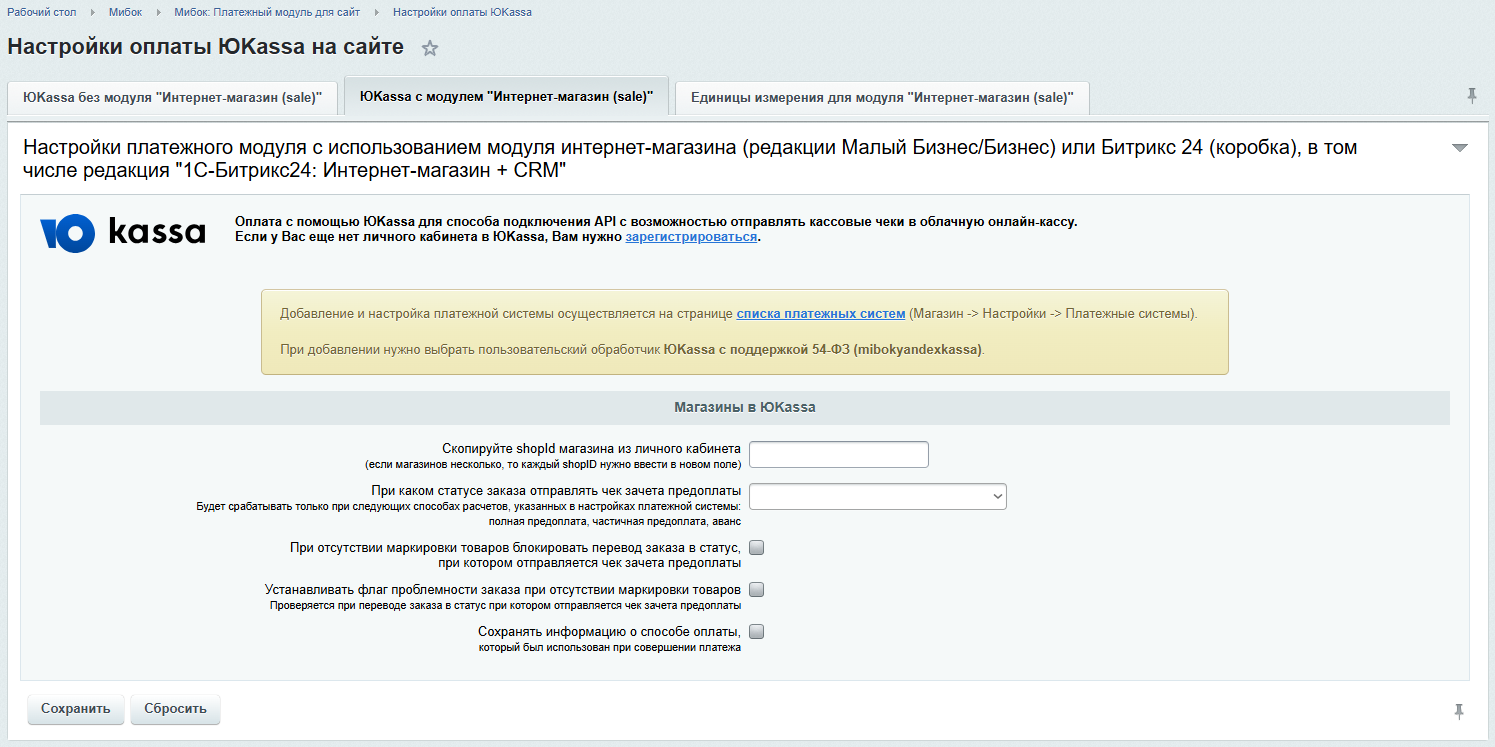The width and height of the screenshot is (1495, 747).
Task: Open the order status dropdown for prepayment receipt
Action: coord(877,497)
